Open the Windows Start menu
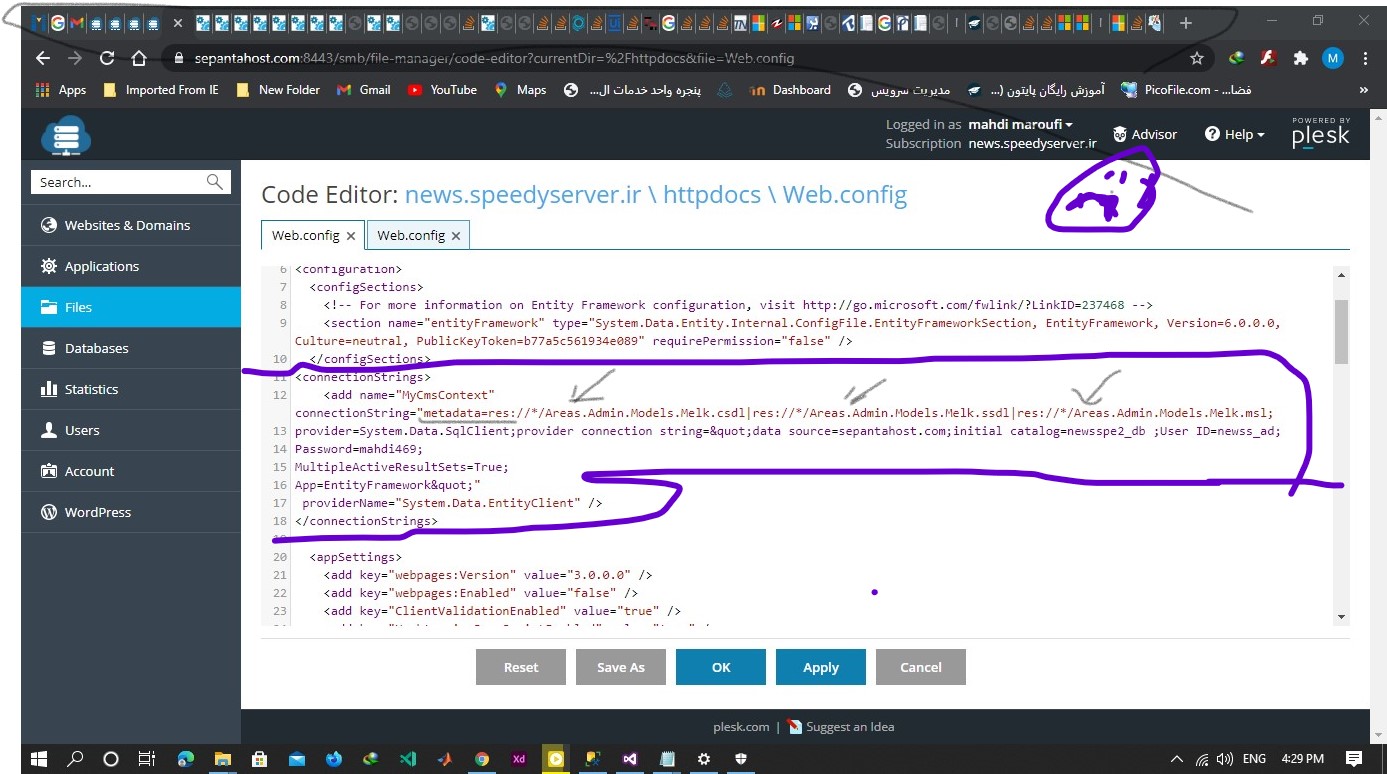 coord(38,759)
